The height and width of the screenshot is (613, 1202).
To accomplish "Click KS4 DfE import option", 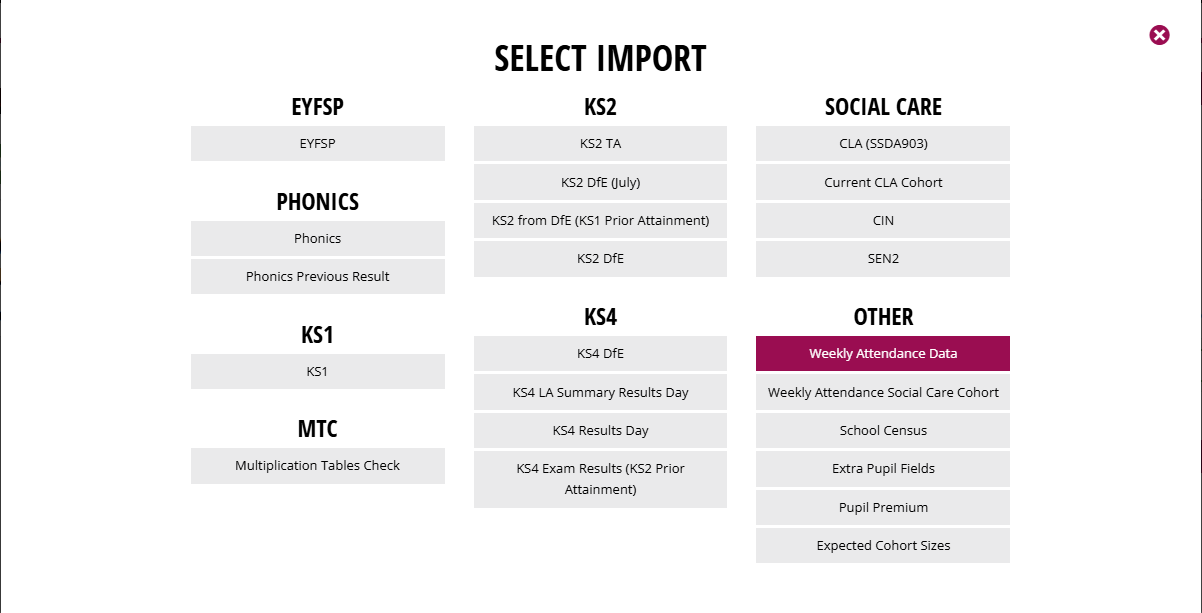I will click(600, 353).
